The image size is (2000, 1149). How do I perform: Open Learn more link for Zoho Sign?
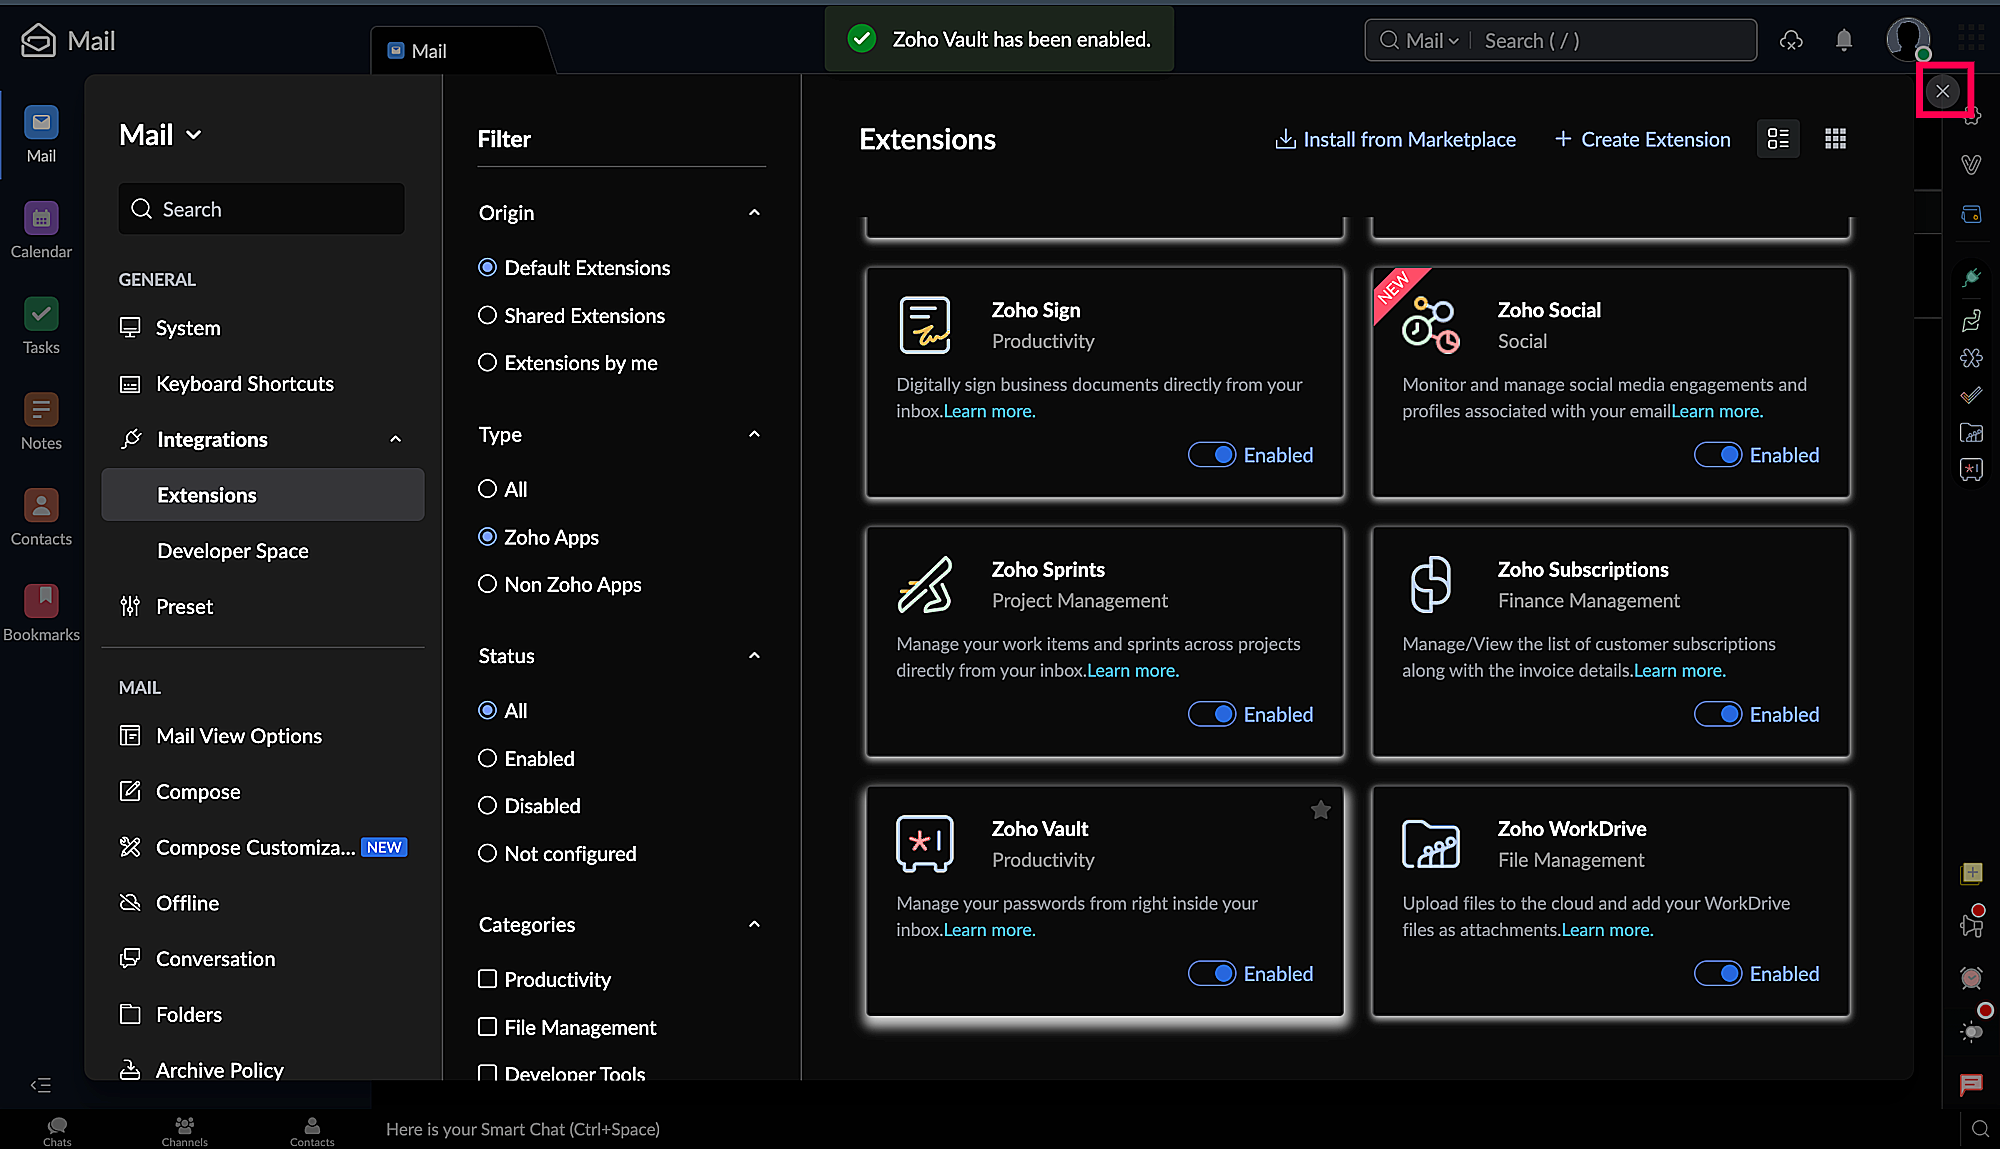989,411
